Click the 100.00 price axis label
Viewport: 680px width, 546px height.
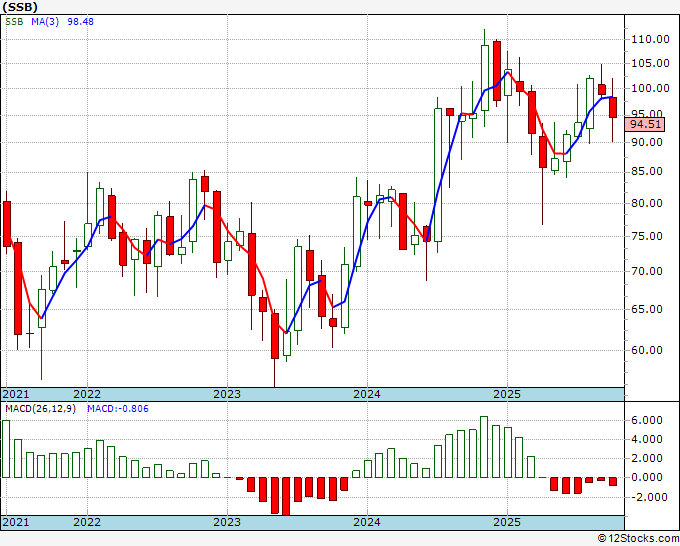pos(650,88)
